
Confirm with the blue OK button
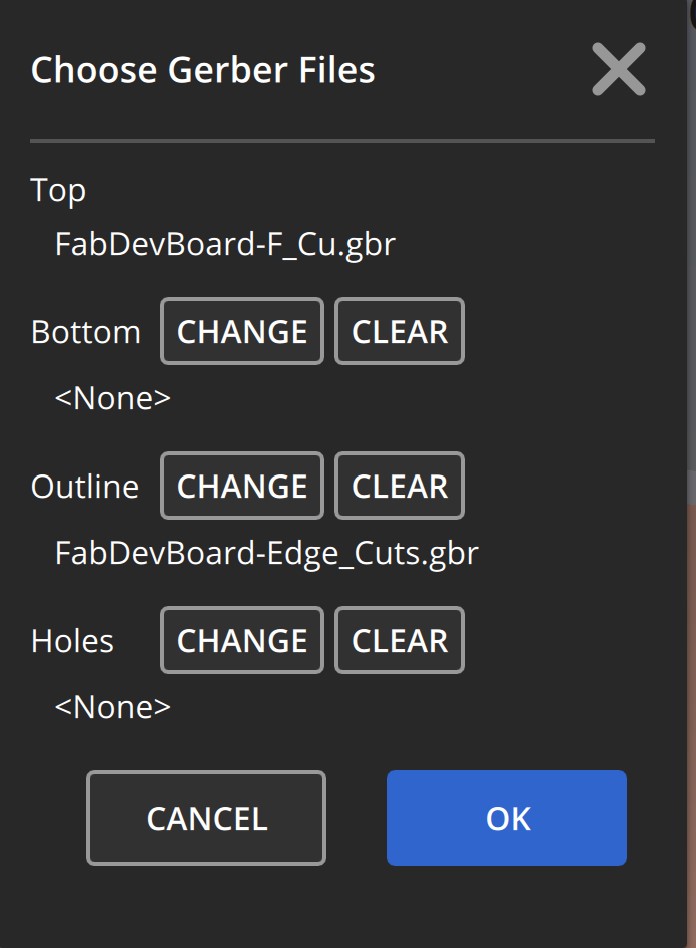point(507,819)
